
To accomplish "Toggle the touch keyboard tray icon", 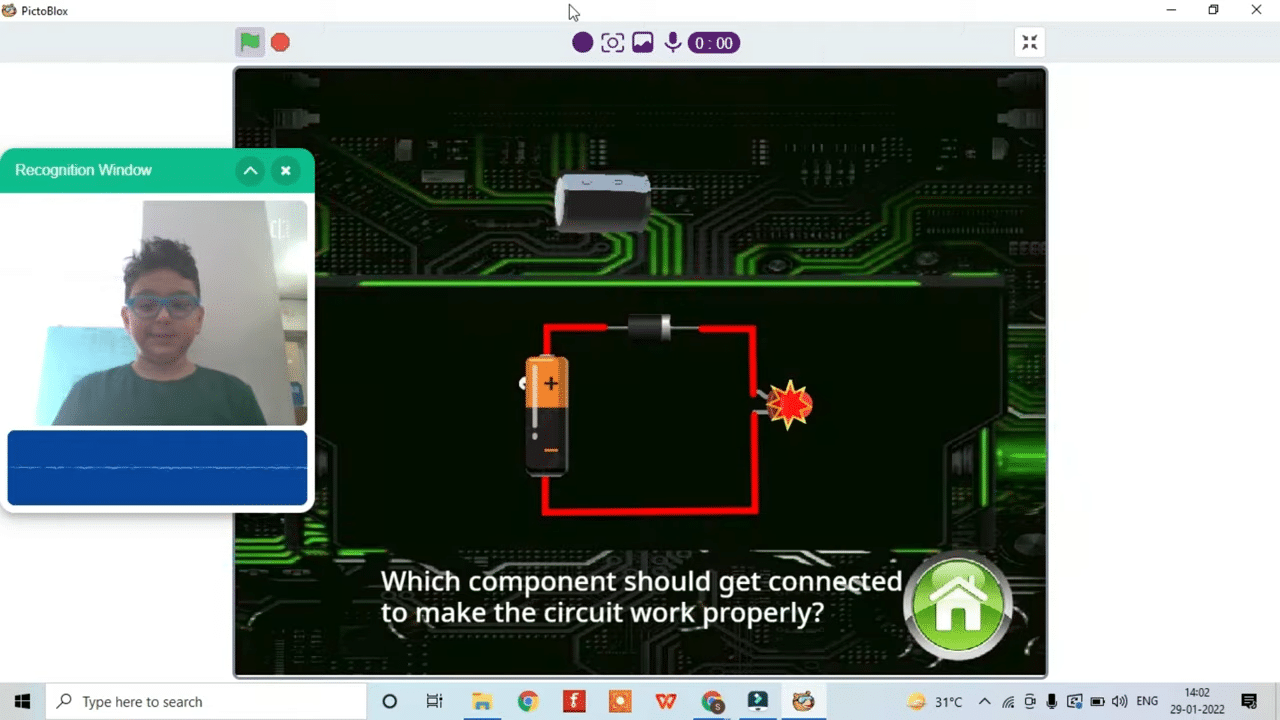I will tap(1074, 701).
